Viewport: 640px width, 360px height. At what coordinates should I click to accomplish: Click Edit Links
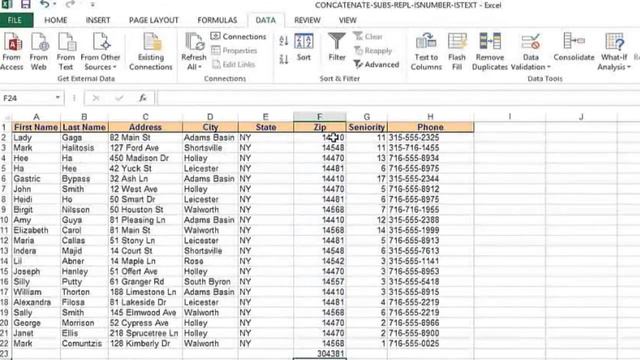[233, 64]
